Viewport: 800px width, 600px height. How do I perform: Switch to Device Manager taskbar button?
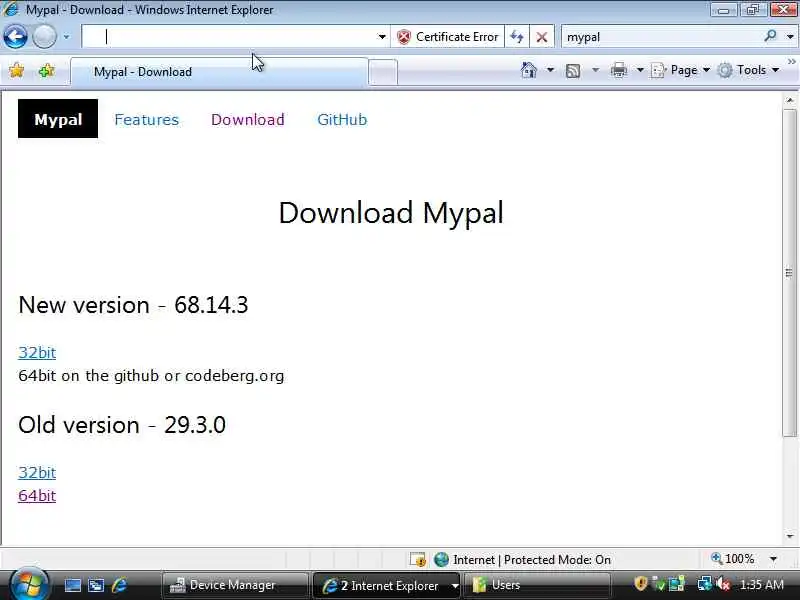(235, 585)
